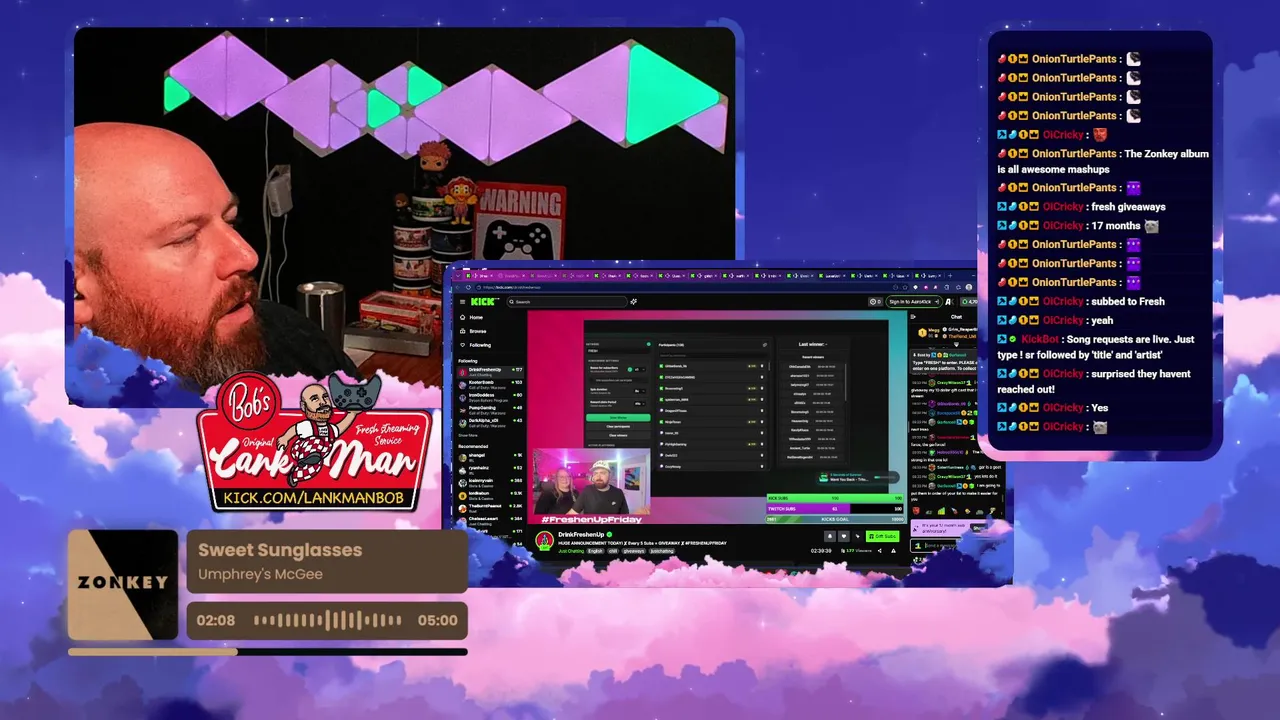
Task: Click the green Draw Winner button
Action: point(618,418)
